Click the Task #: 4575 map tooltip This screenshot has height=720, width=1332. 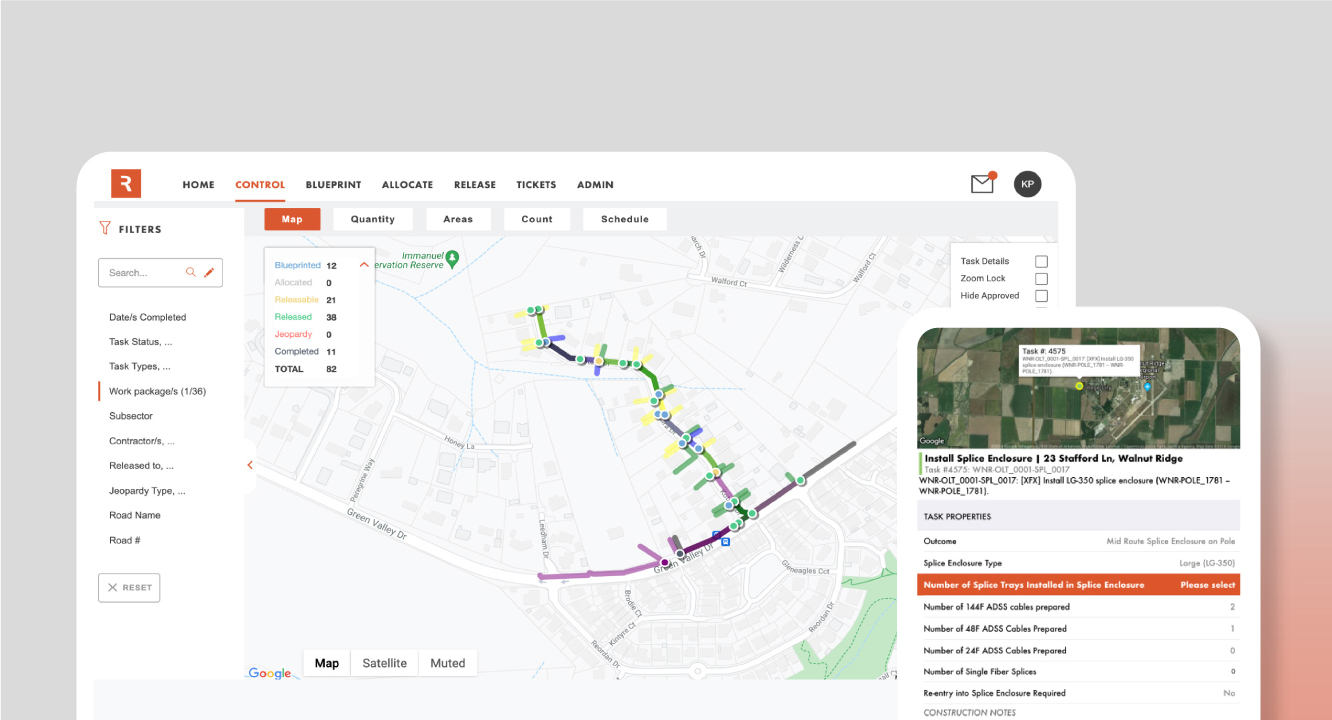point(1078,361)
